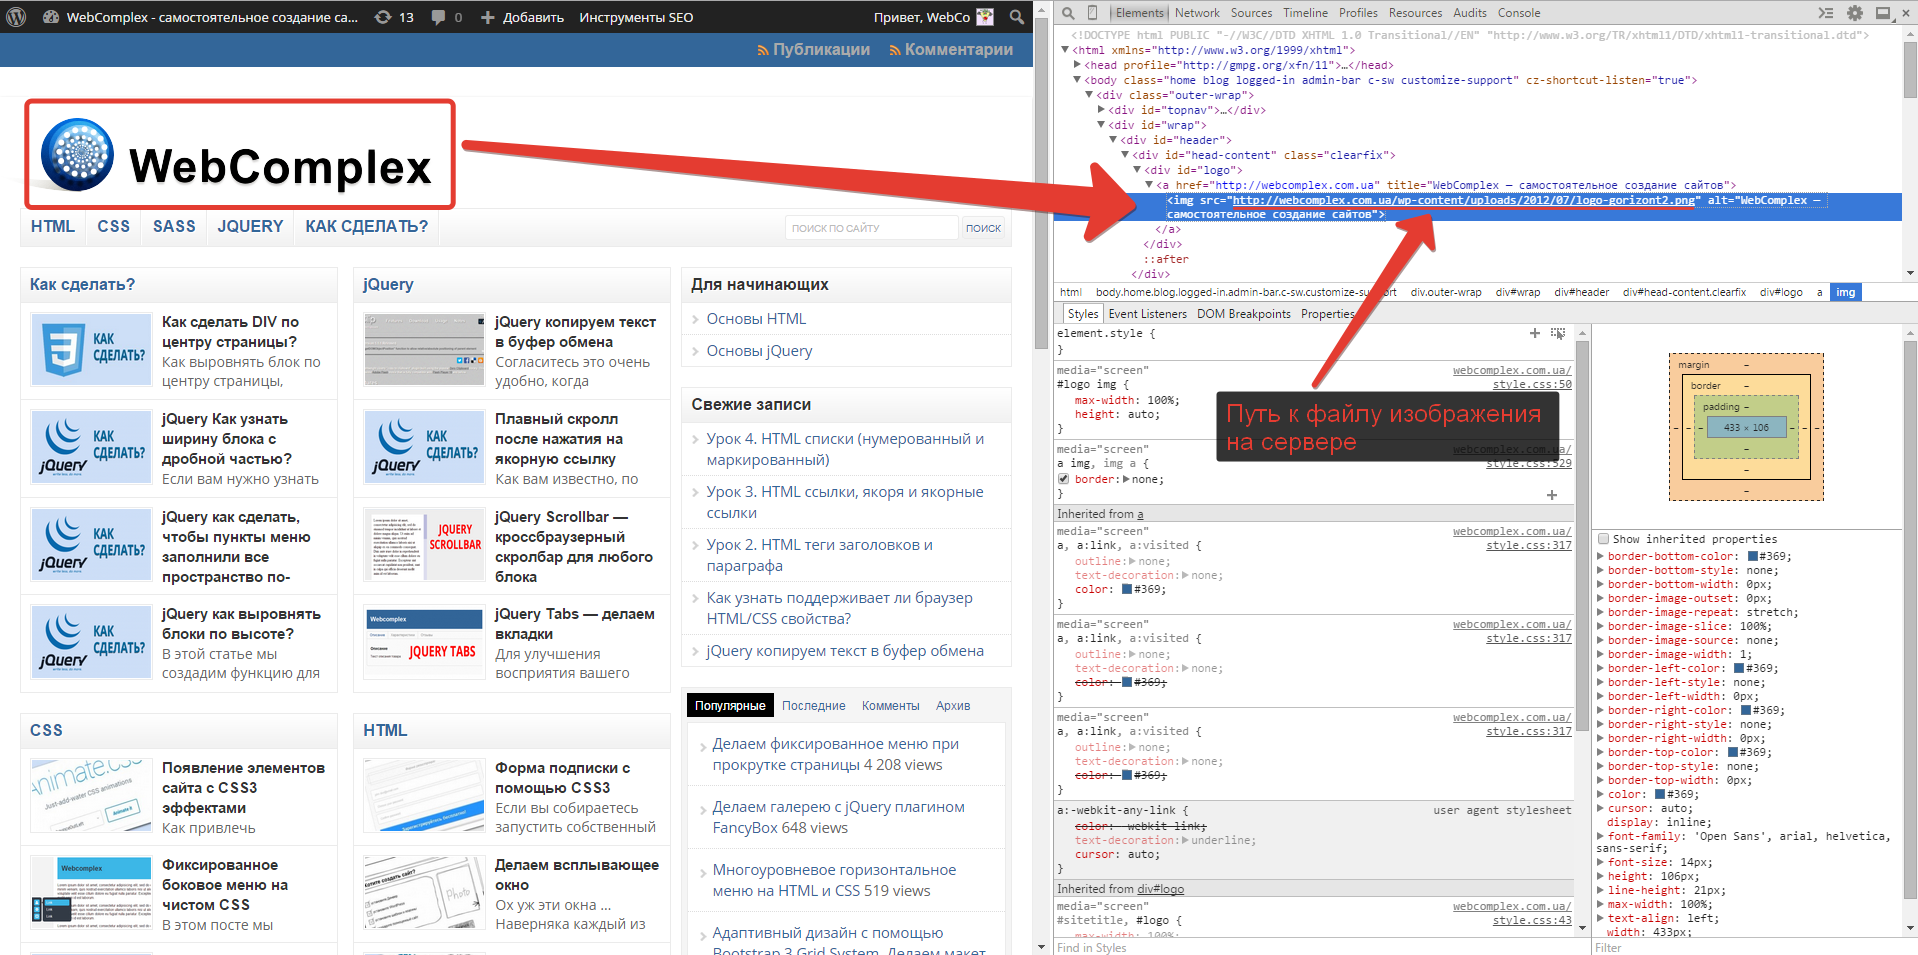The image size is (1918, 955).
Task: Open thumbnail for 'jQuery Scrollbar' article
Action: click(x=424, y=545)
